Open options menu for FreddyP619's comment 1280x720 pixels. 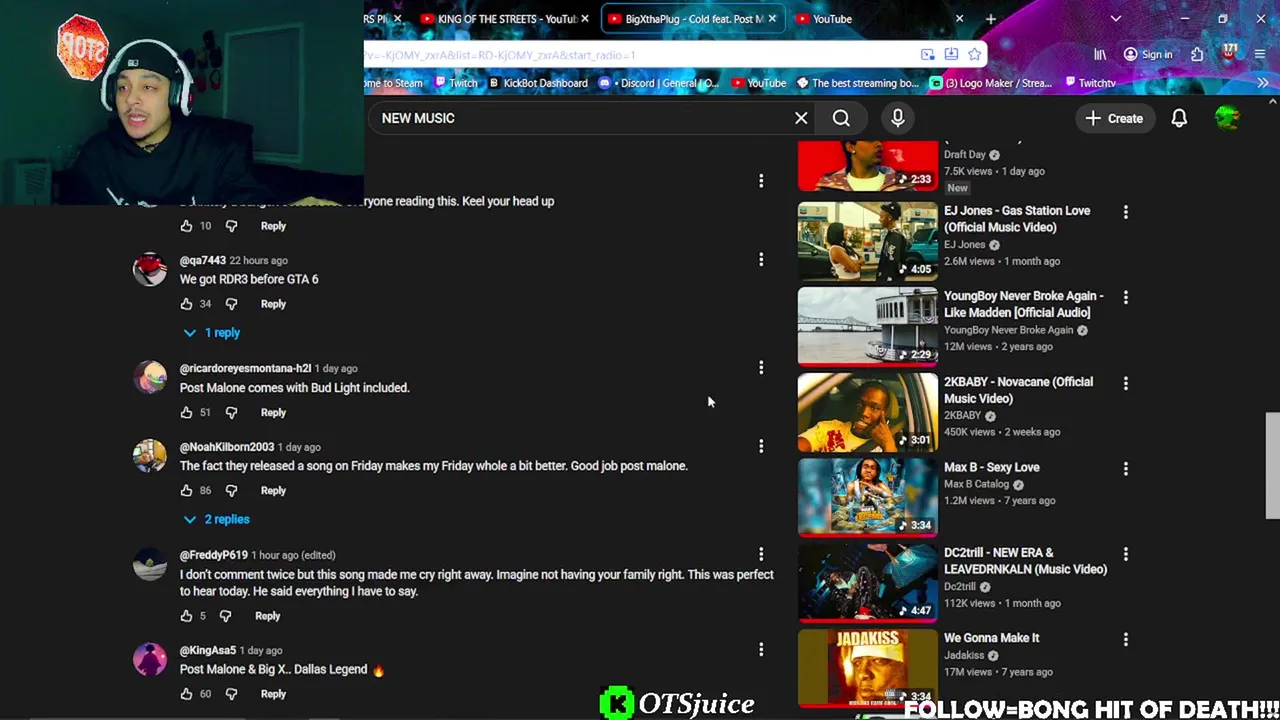pos(761,554)
